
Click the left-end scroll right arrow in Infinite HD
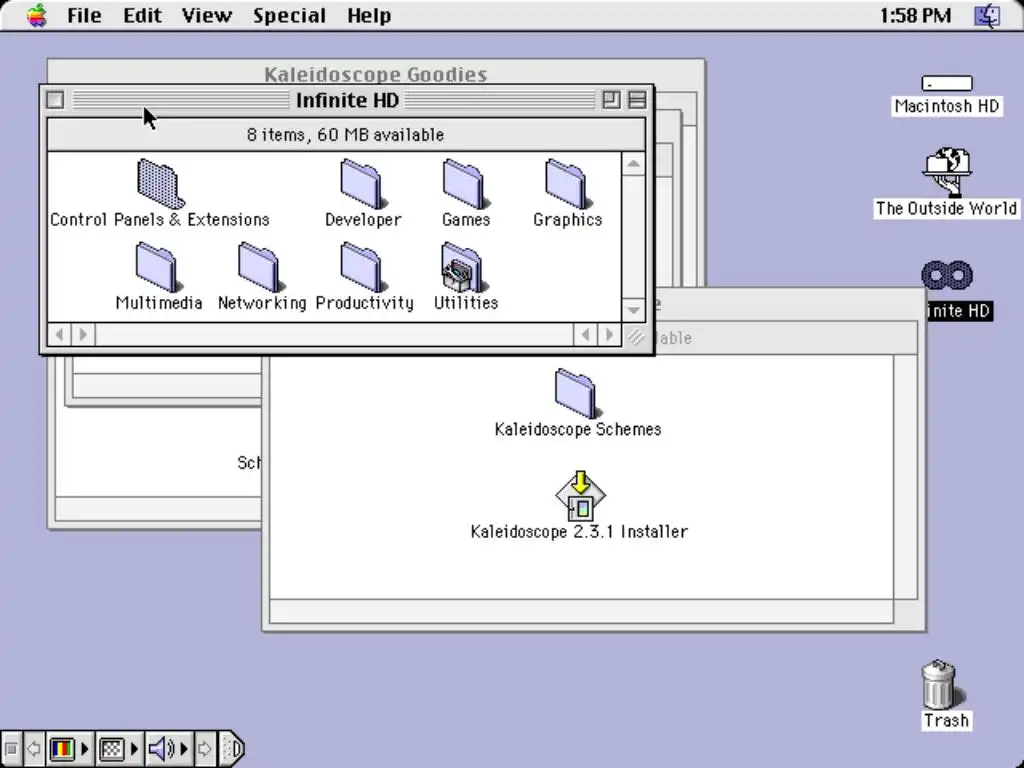83,335
